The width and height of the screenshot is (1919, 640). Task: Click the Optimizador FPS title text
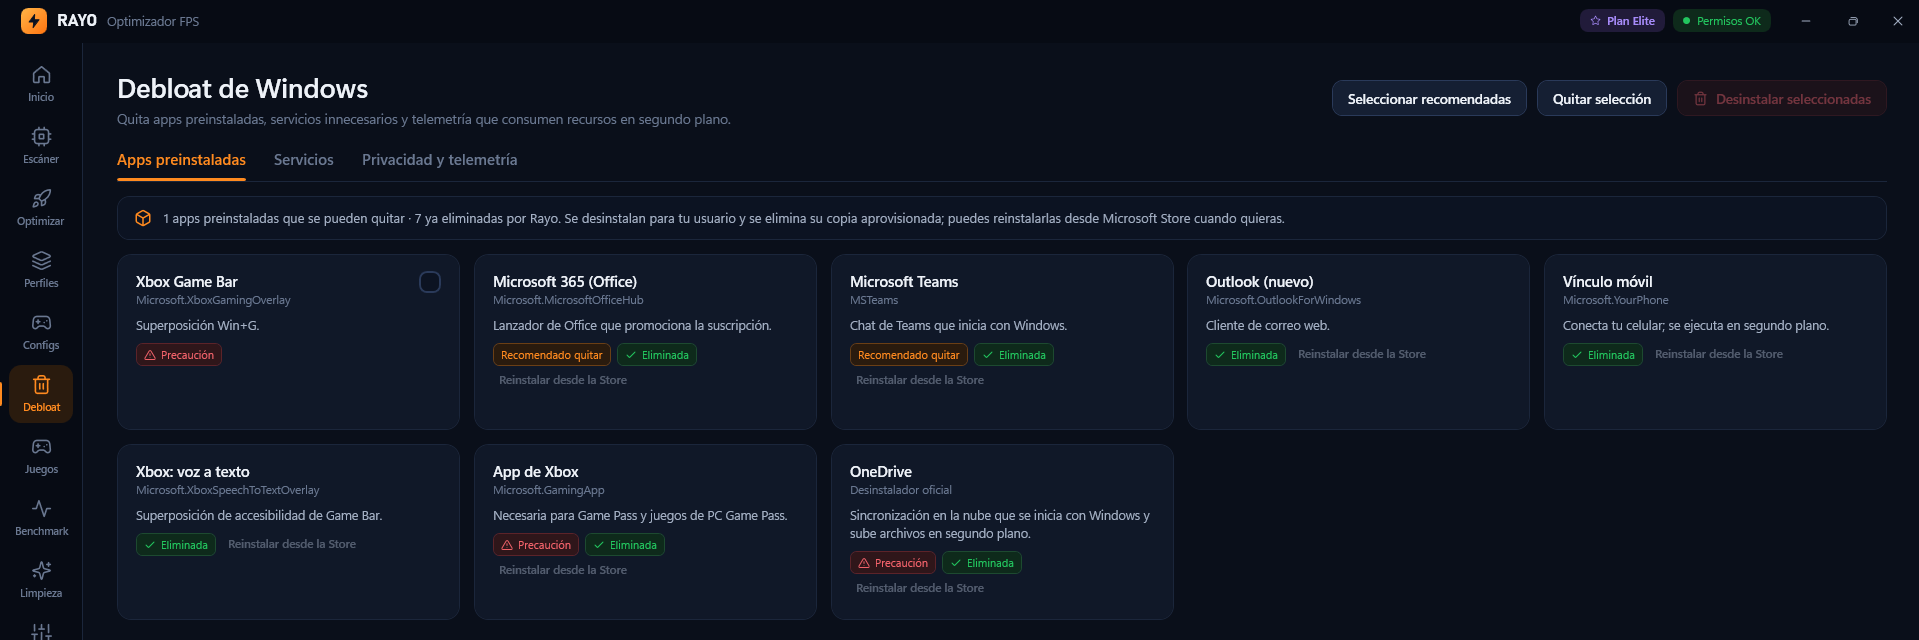[x=153, y=21]
